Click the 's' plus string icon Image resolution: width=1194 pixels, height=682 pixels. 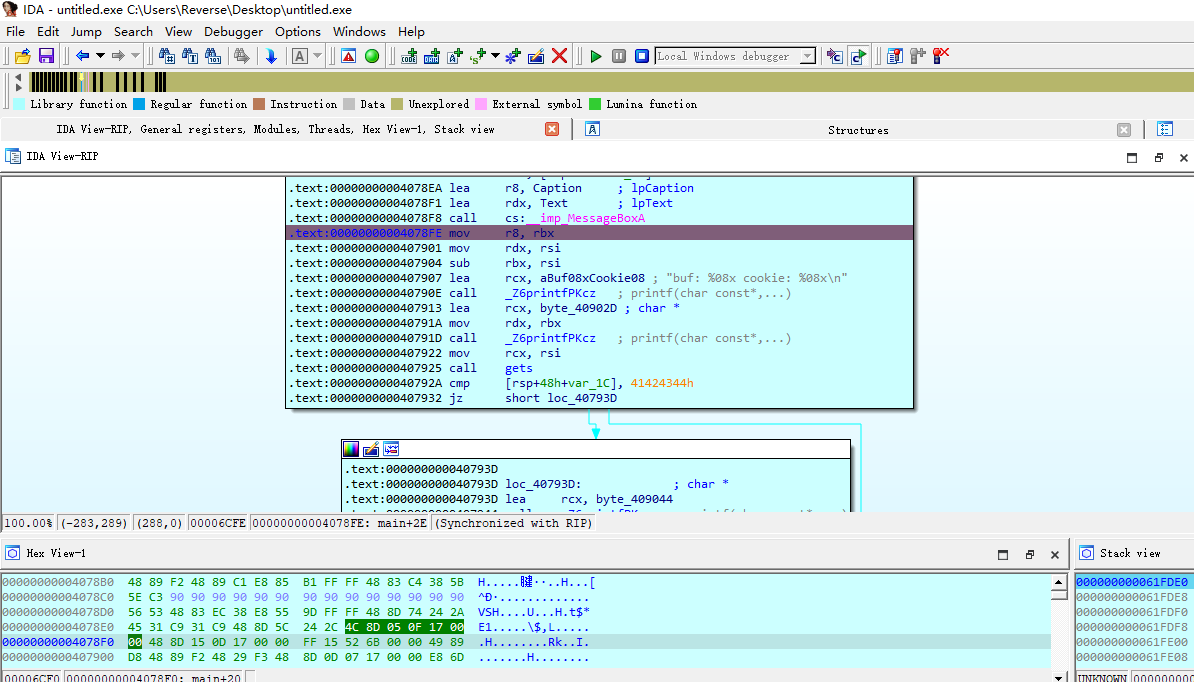(478, 56)
